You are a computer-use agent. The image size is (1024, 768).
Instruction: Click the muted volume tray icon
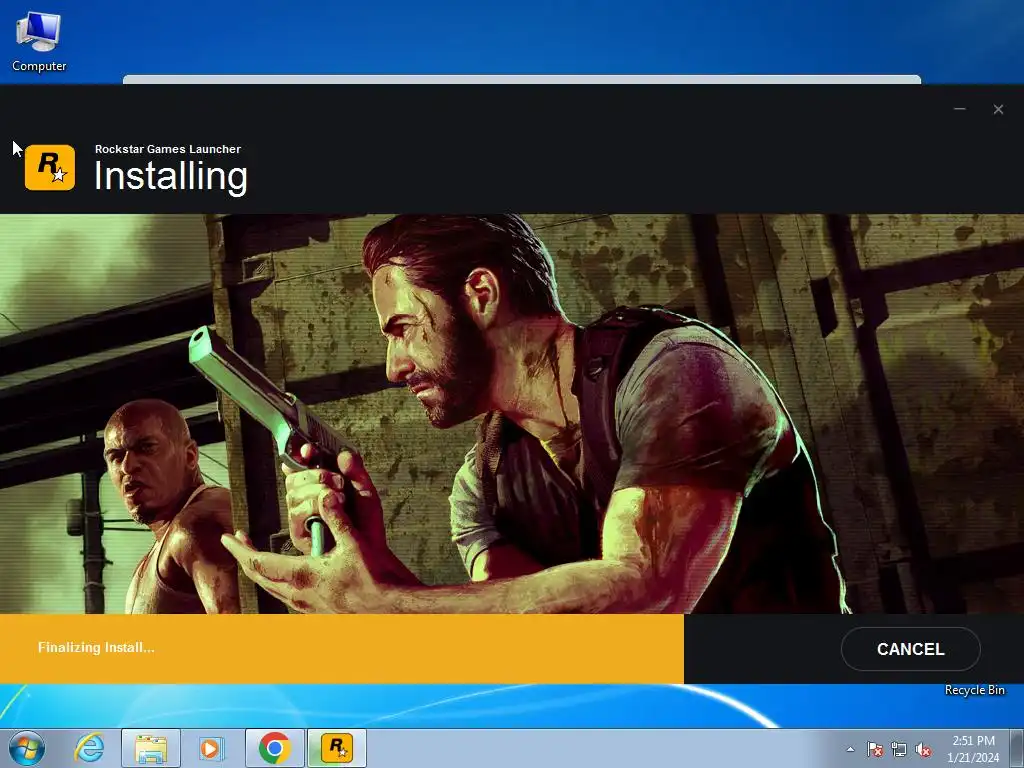(x=923, y=749)
